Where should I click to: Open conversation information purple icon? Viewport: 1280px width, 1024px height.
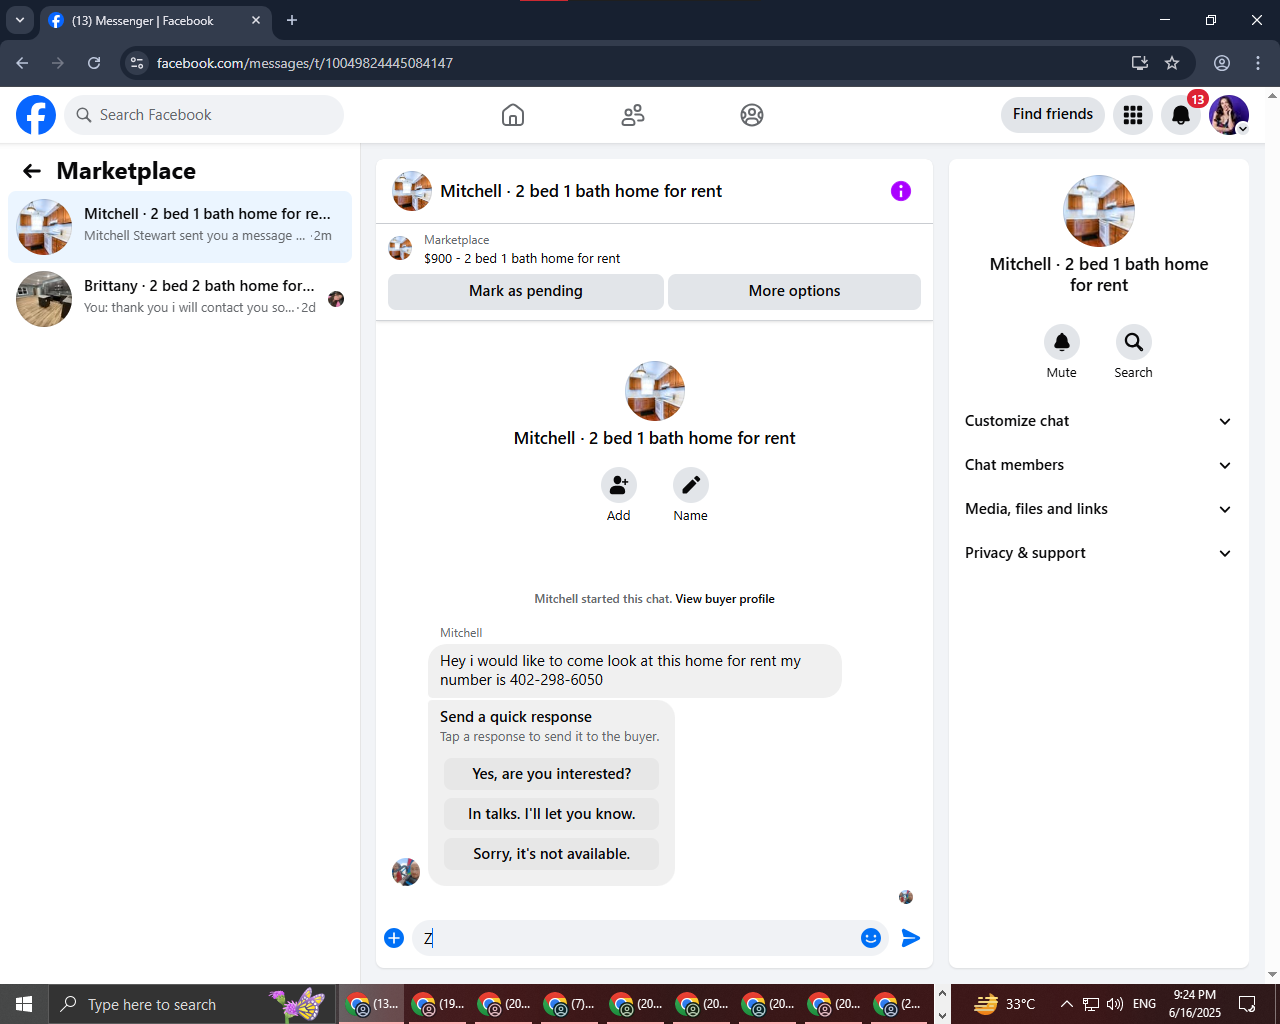click(x=901, y=191)
